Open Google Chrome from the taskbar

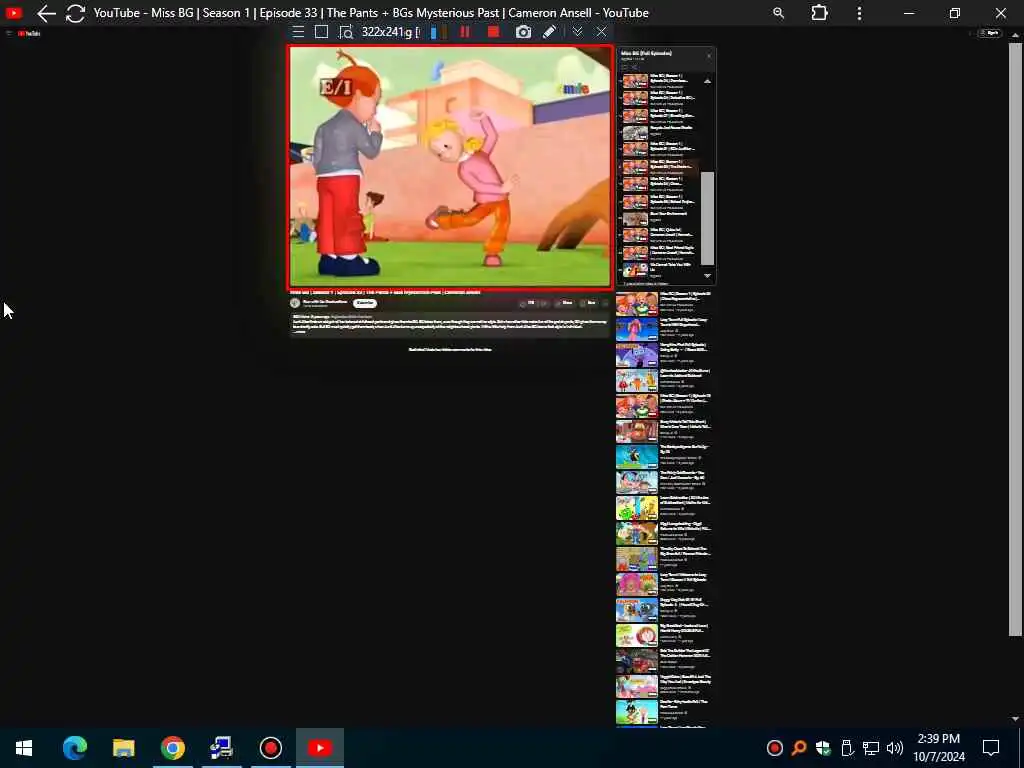tap(172, 748)
